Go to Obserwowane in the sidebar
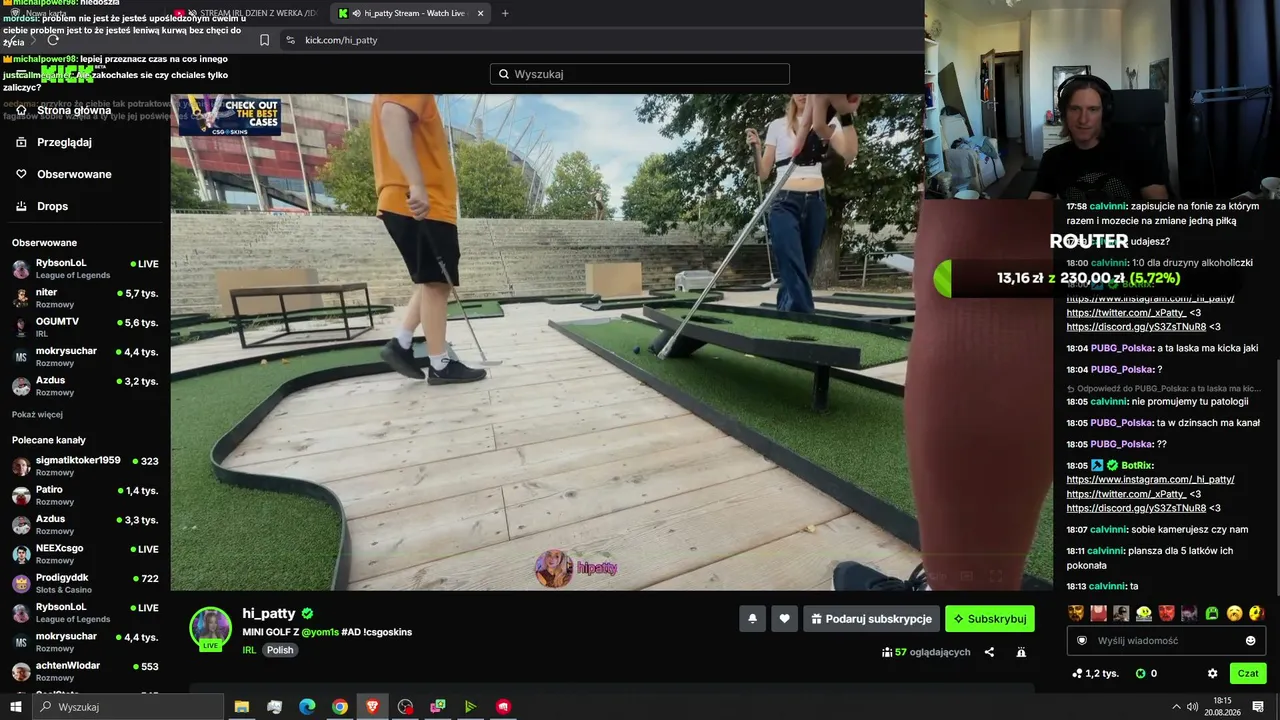The width and height of the screenshot is (1280, 720). point(64,174)
